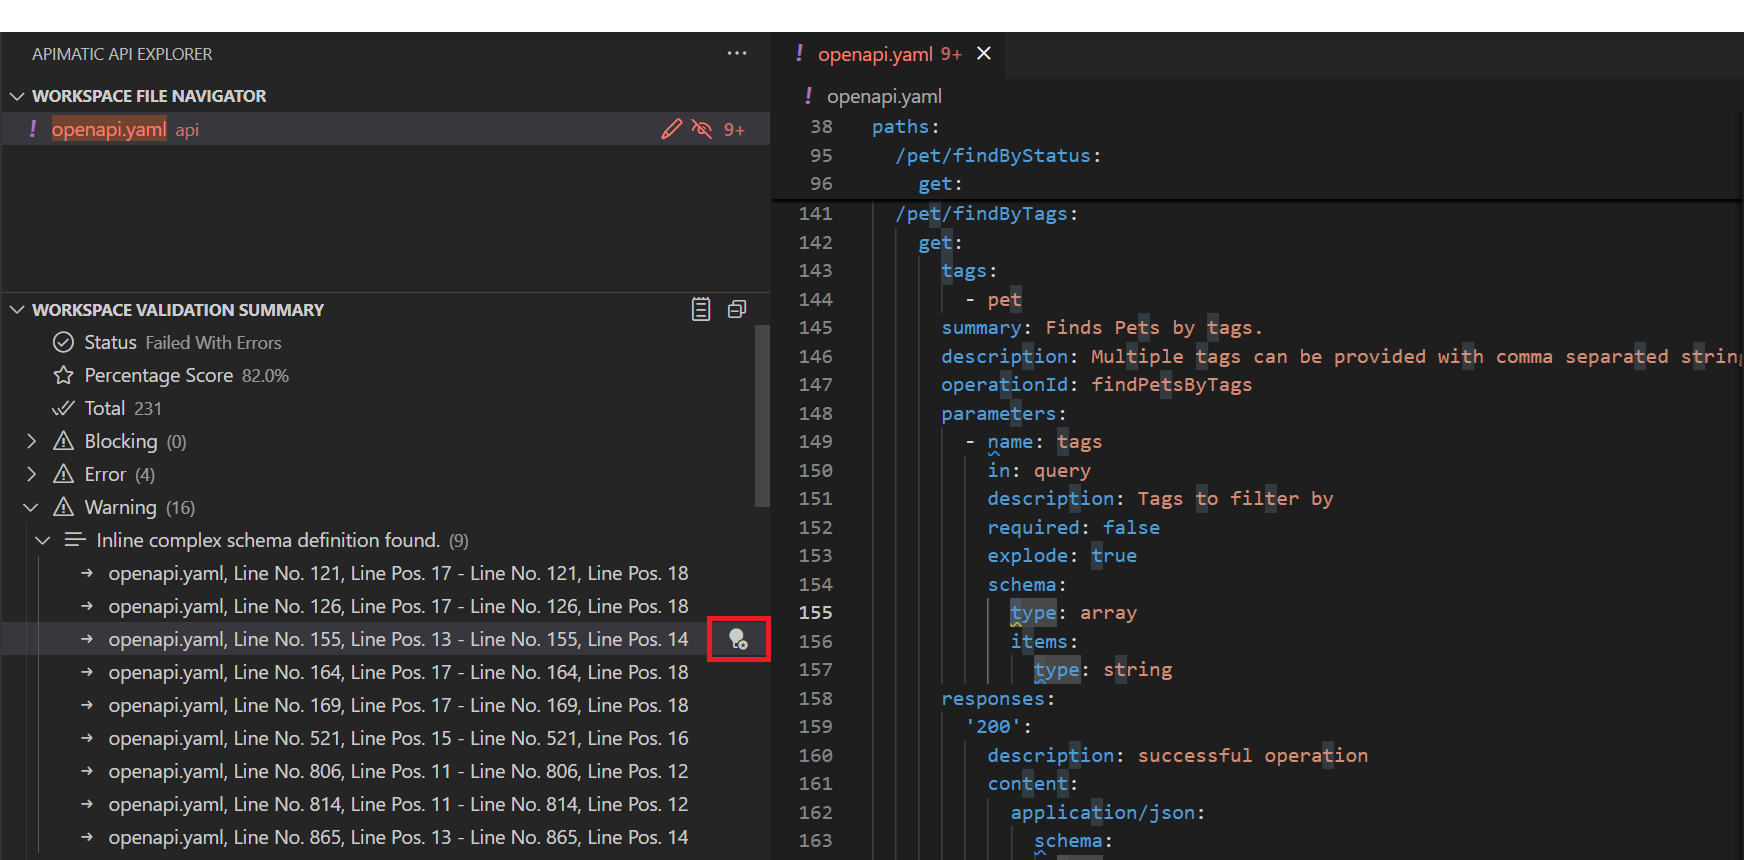Click the check-circle icon beside Status
The width and height of the screenshot is (1744, 860).
63,342
